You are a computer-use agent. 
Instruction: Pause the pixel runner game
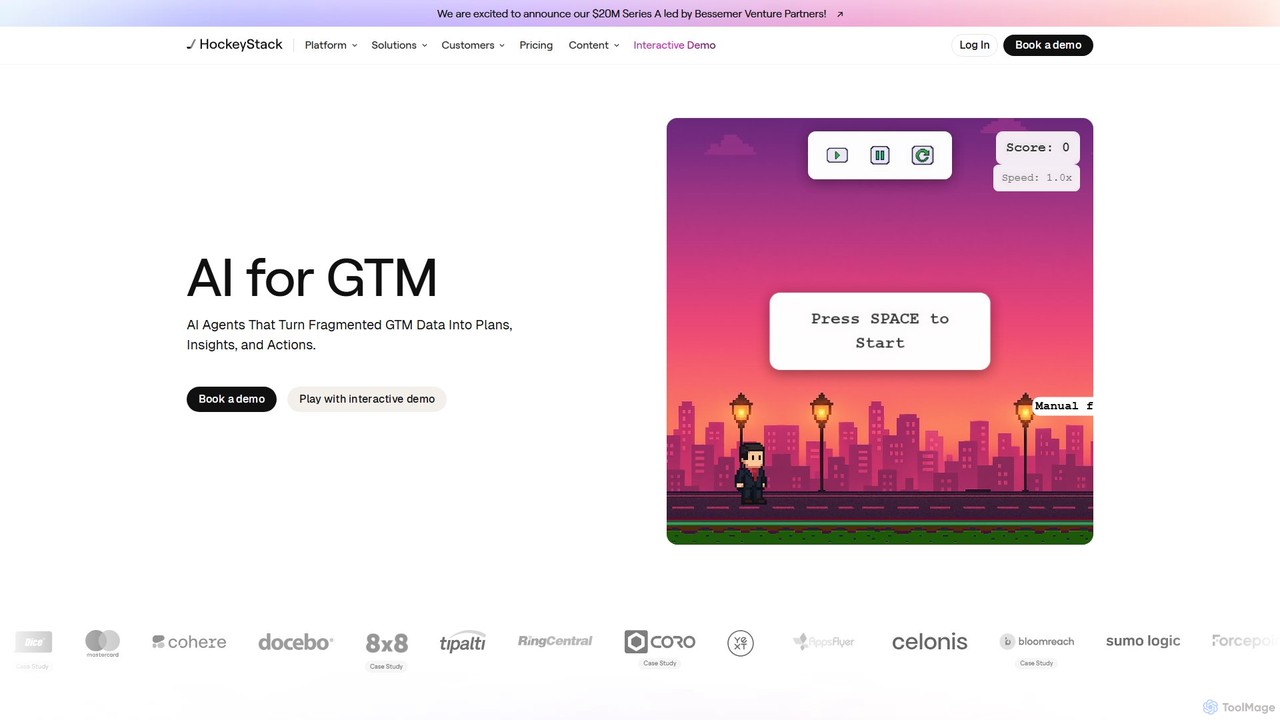tap(880, 155)
